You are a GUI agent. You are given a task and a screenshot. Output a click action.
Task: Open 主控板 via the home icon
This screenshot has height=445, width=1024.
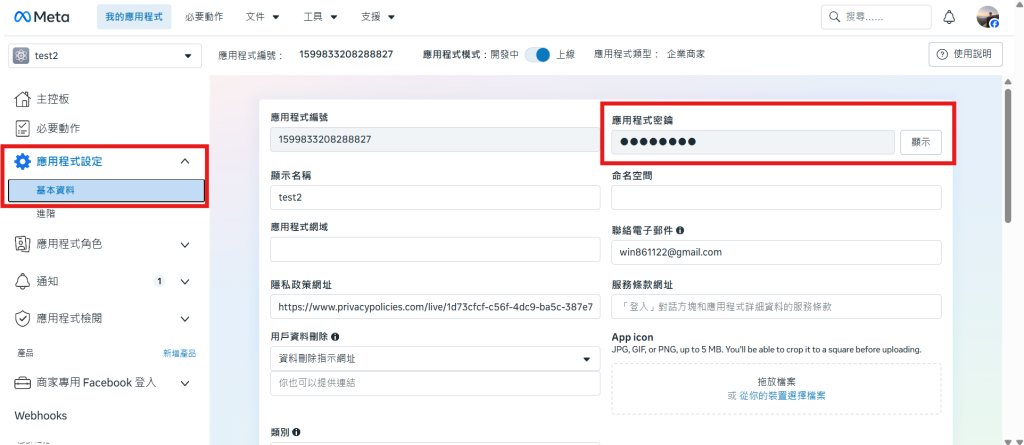click(22, 99)
